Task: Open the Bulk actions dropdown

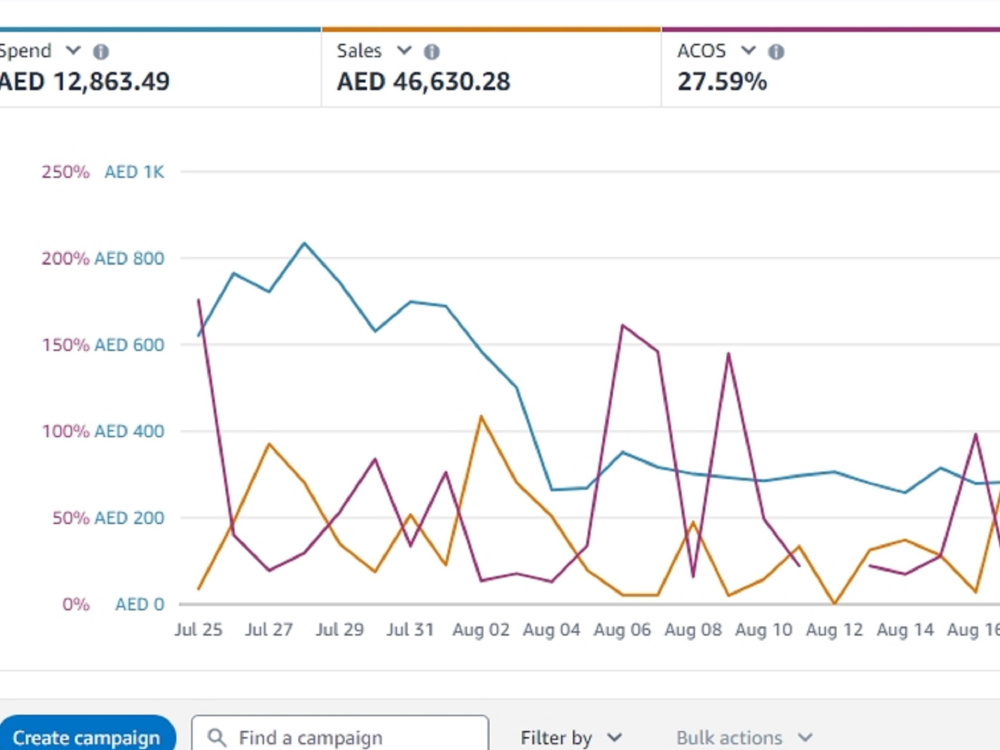Action: [x=744, y=737]
